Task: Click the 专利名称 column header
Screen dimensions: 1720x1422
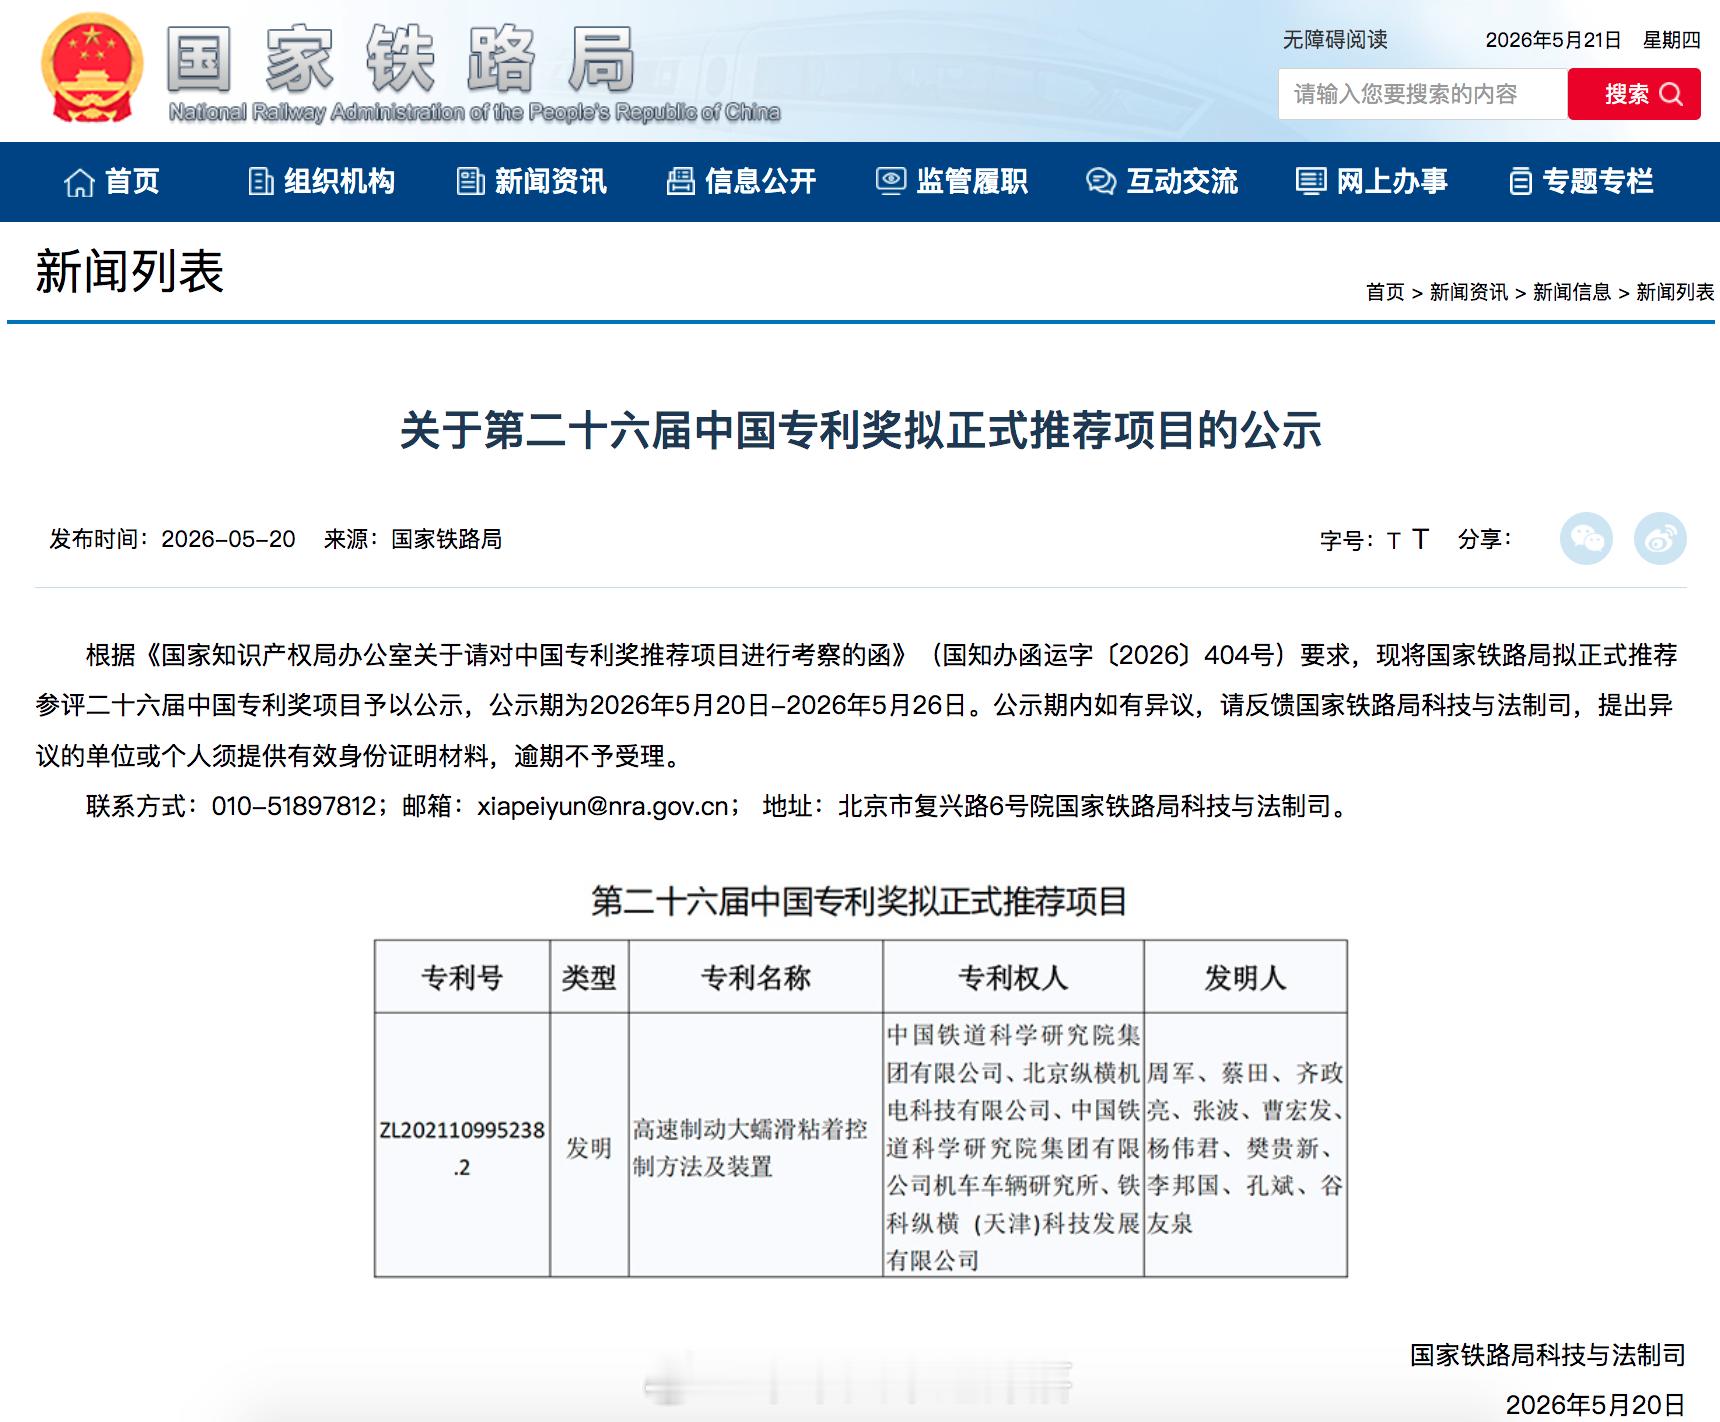Action: click(756, 977)
